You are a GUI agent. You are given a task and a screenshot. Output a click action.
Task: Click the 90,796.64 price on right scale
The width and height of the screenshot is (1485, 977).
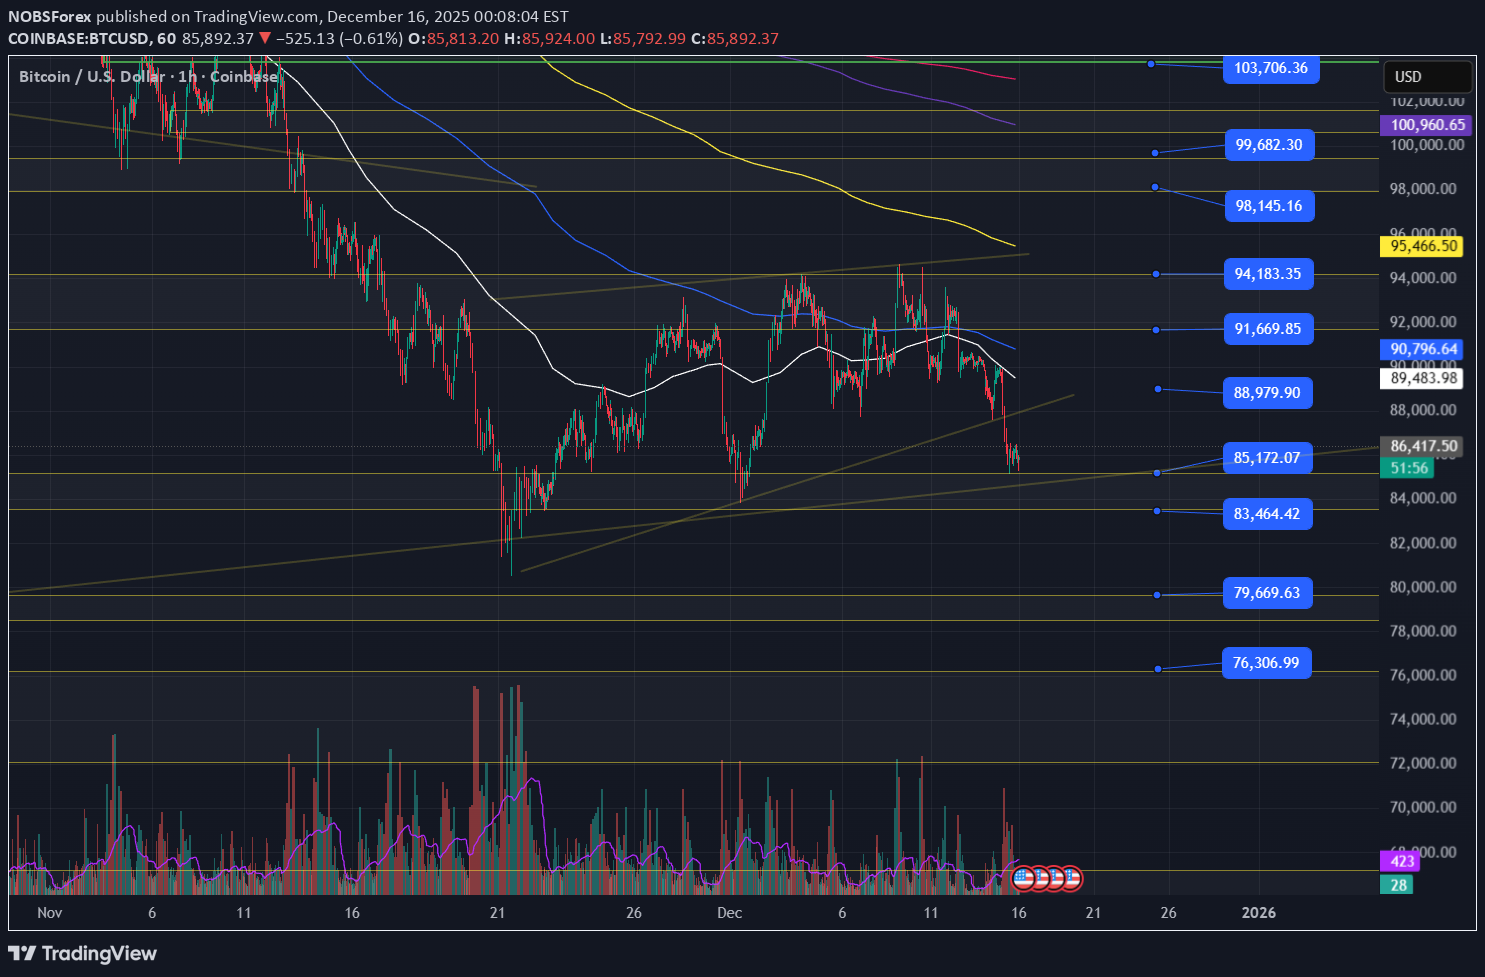click(x=1424, y=349)
